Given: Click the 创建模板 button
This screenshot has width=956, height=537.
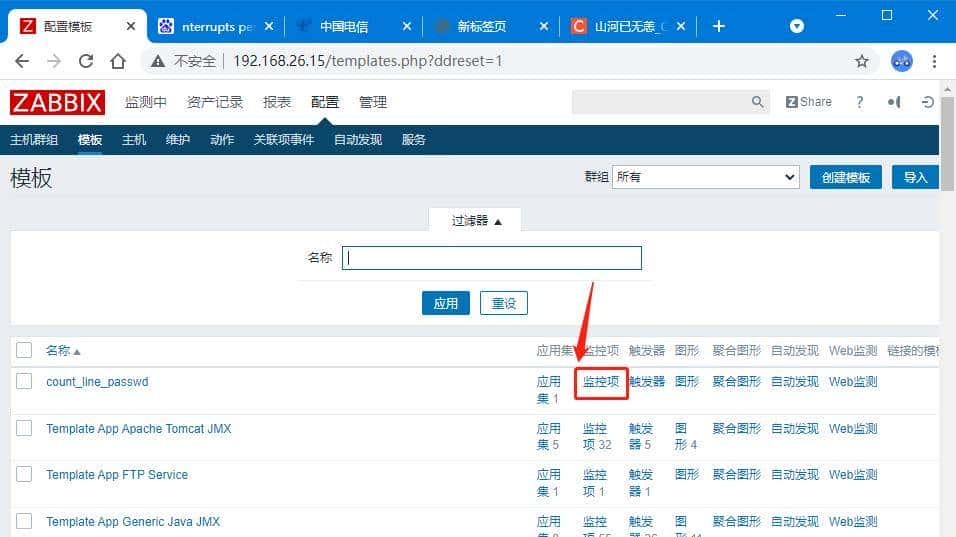Looking at the screenshot, I should 846,177.
